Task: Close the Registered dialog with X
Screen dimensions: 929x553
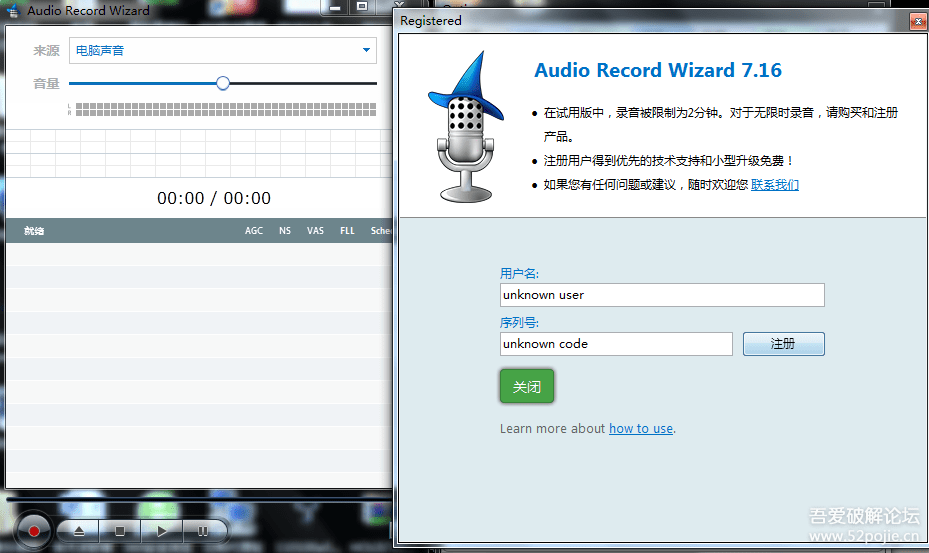Action: point(918,21)
